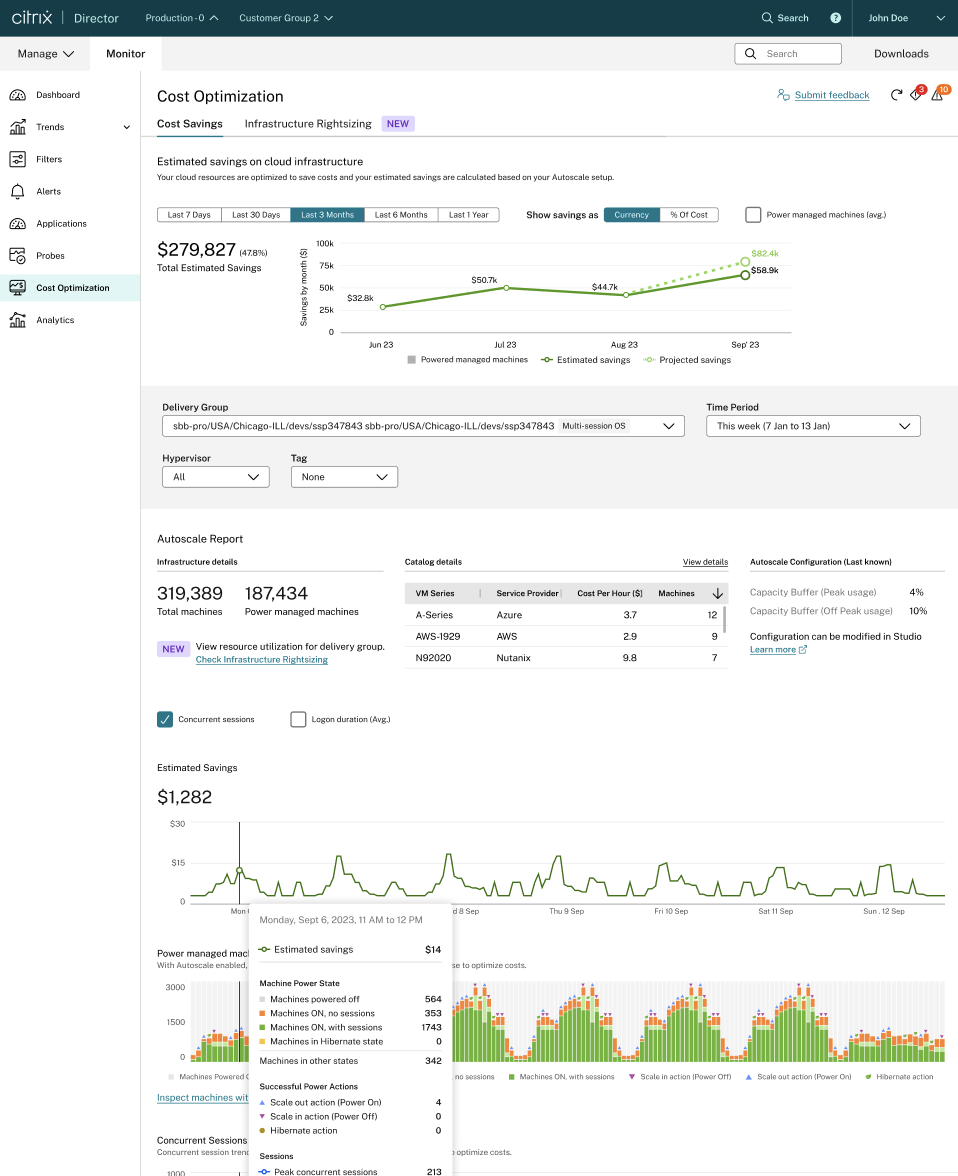
Task: Click the Check Infrastructure Rightsizing link
Action: point(261,660)
